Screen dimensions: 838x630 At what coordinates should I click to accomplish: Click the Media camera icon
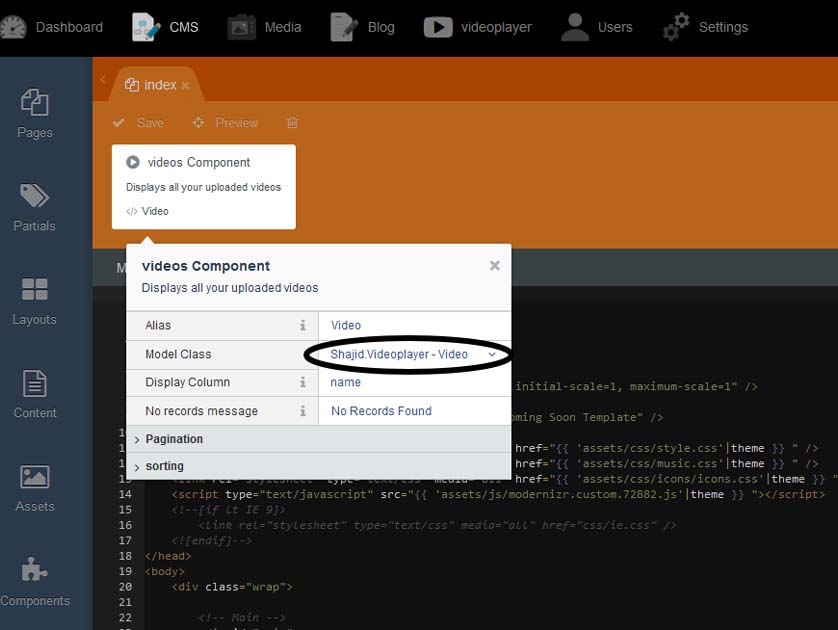(x=242, y=27)
